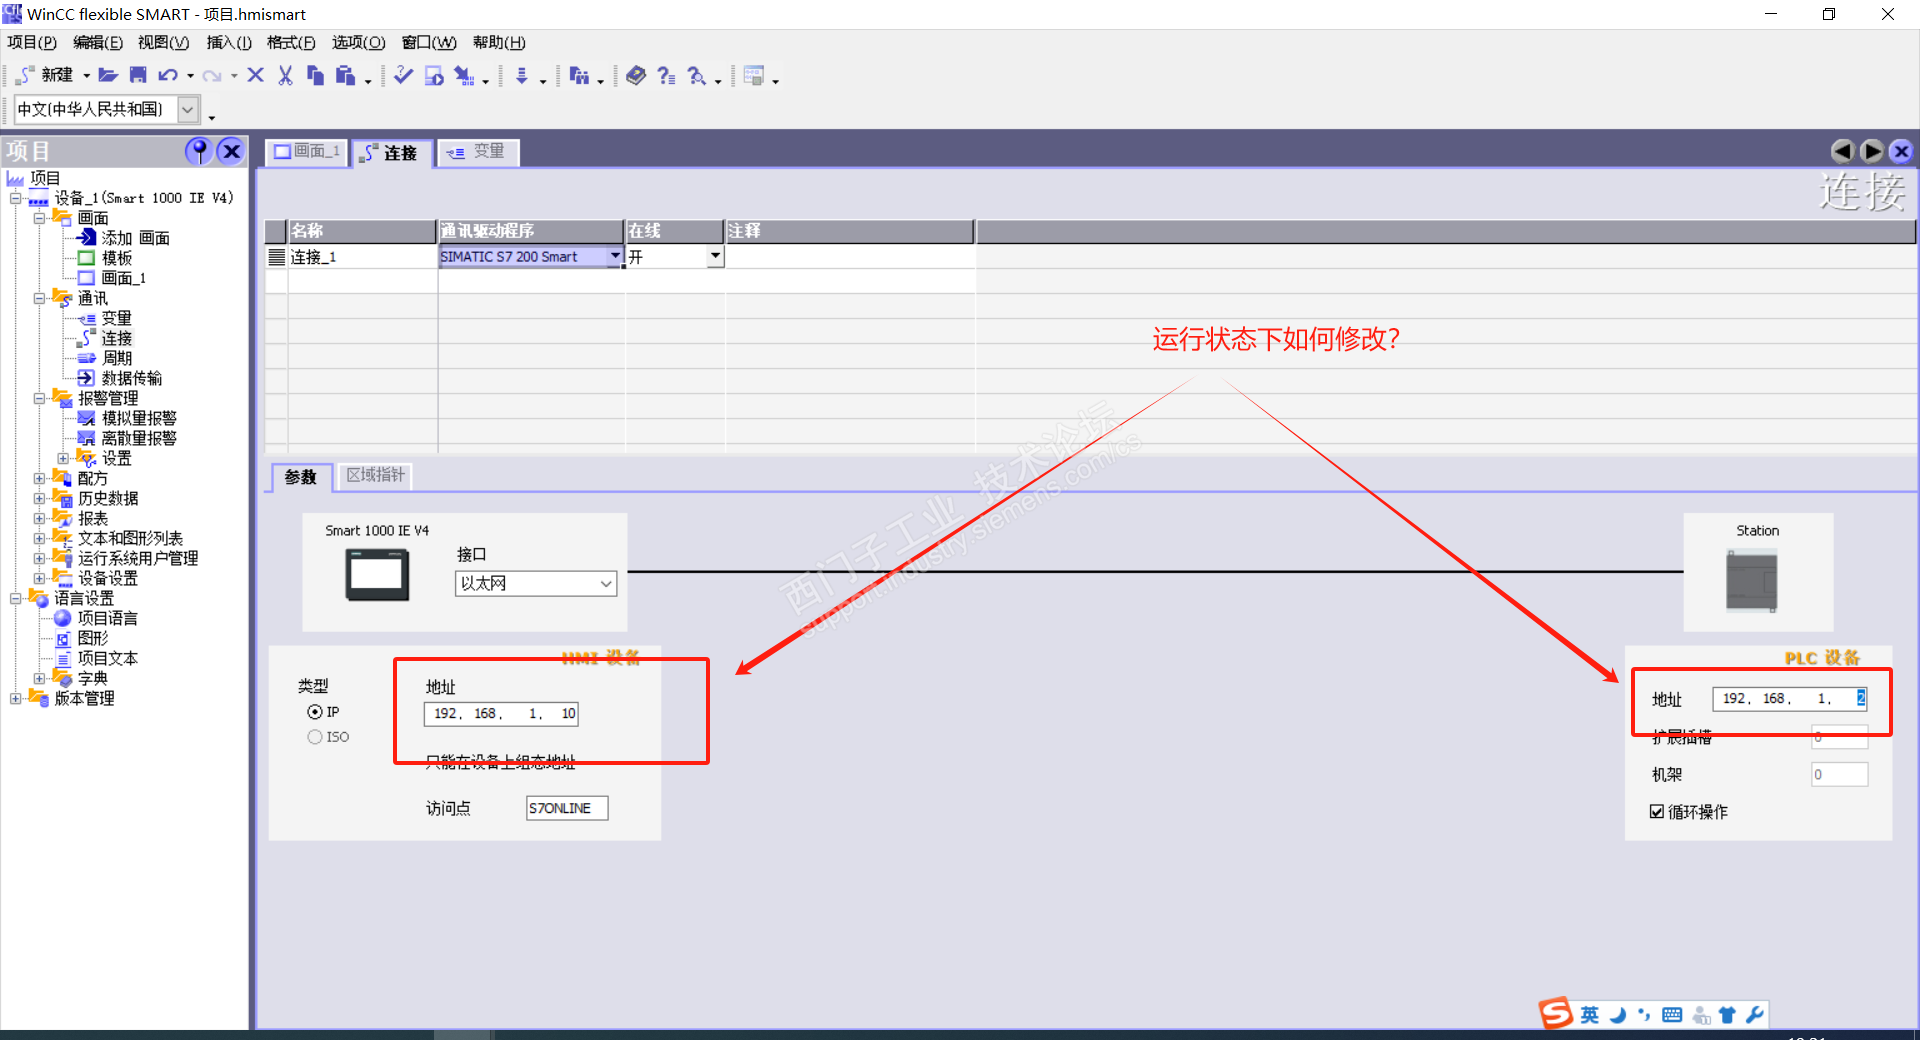Image resolution: width=1920 pixels, height=1040 pixels.
Task: Click the question mark search help icon
Action: [697, 75]
